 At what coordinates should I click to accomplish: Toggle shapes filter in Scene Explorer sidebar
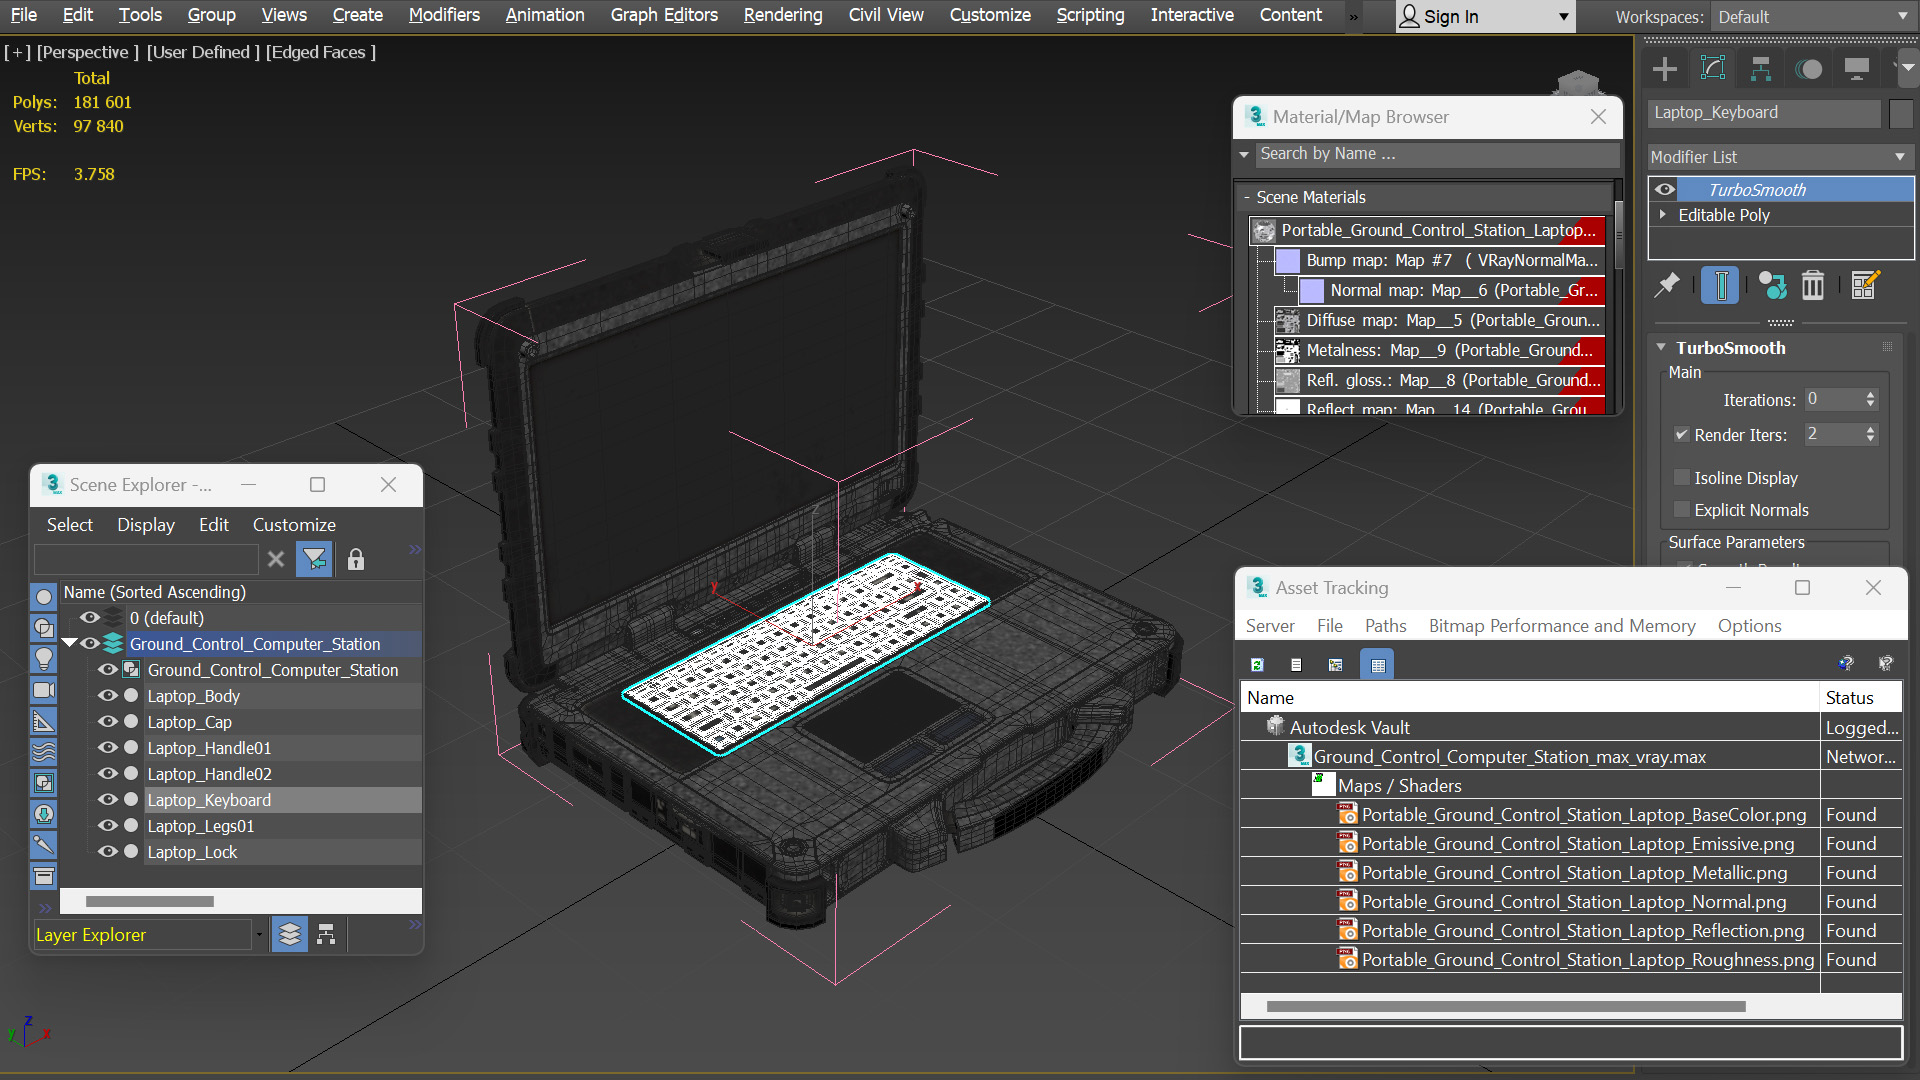pos(44,628)
